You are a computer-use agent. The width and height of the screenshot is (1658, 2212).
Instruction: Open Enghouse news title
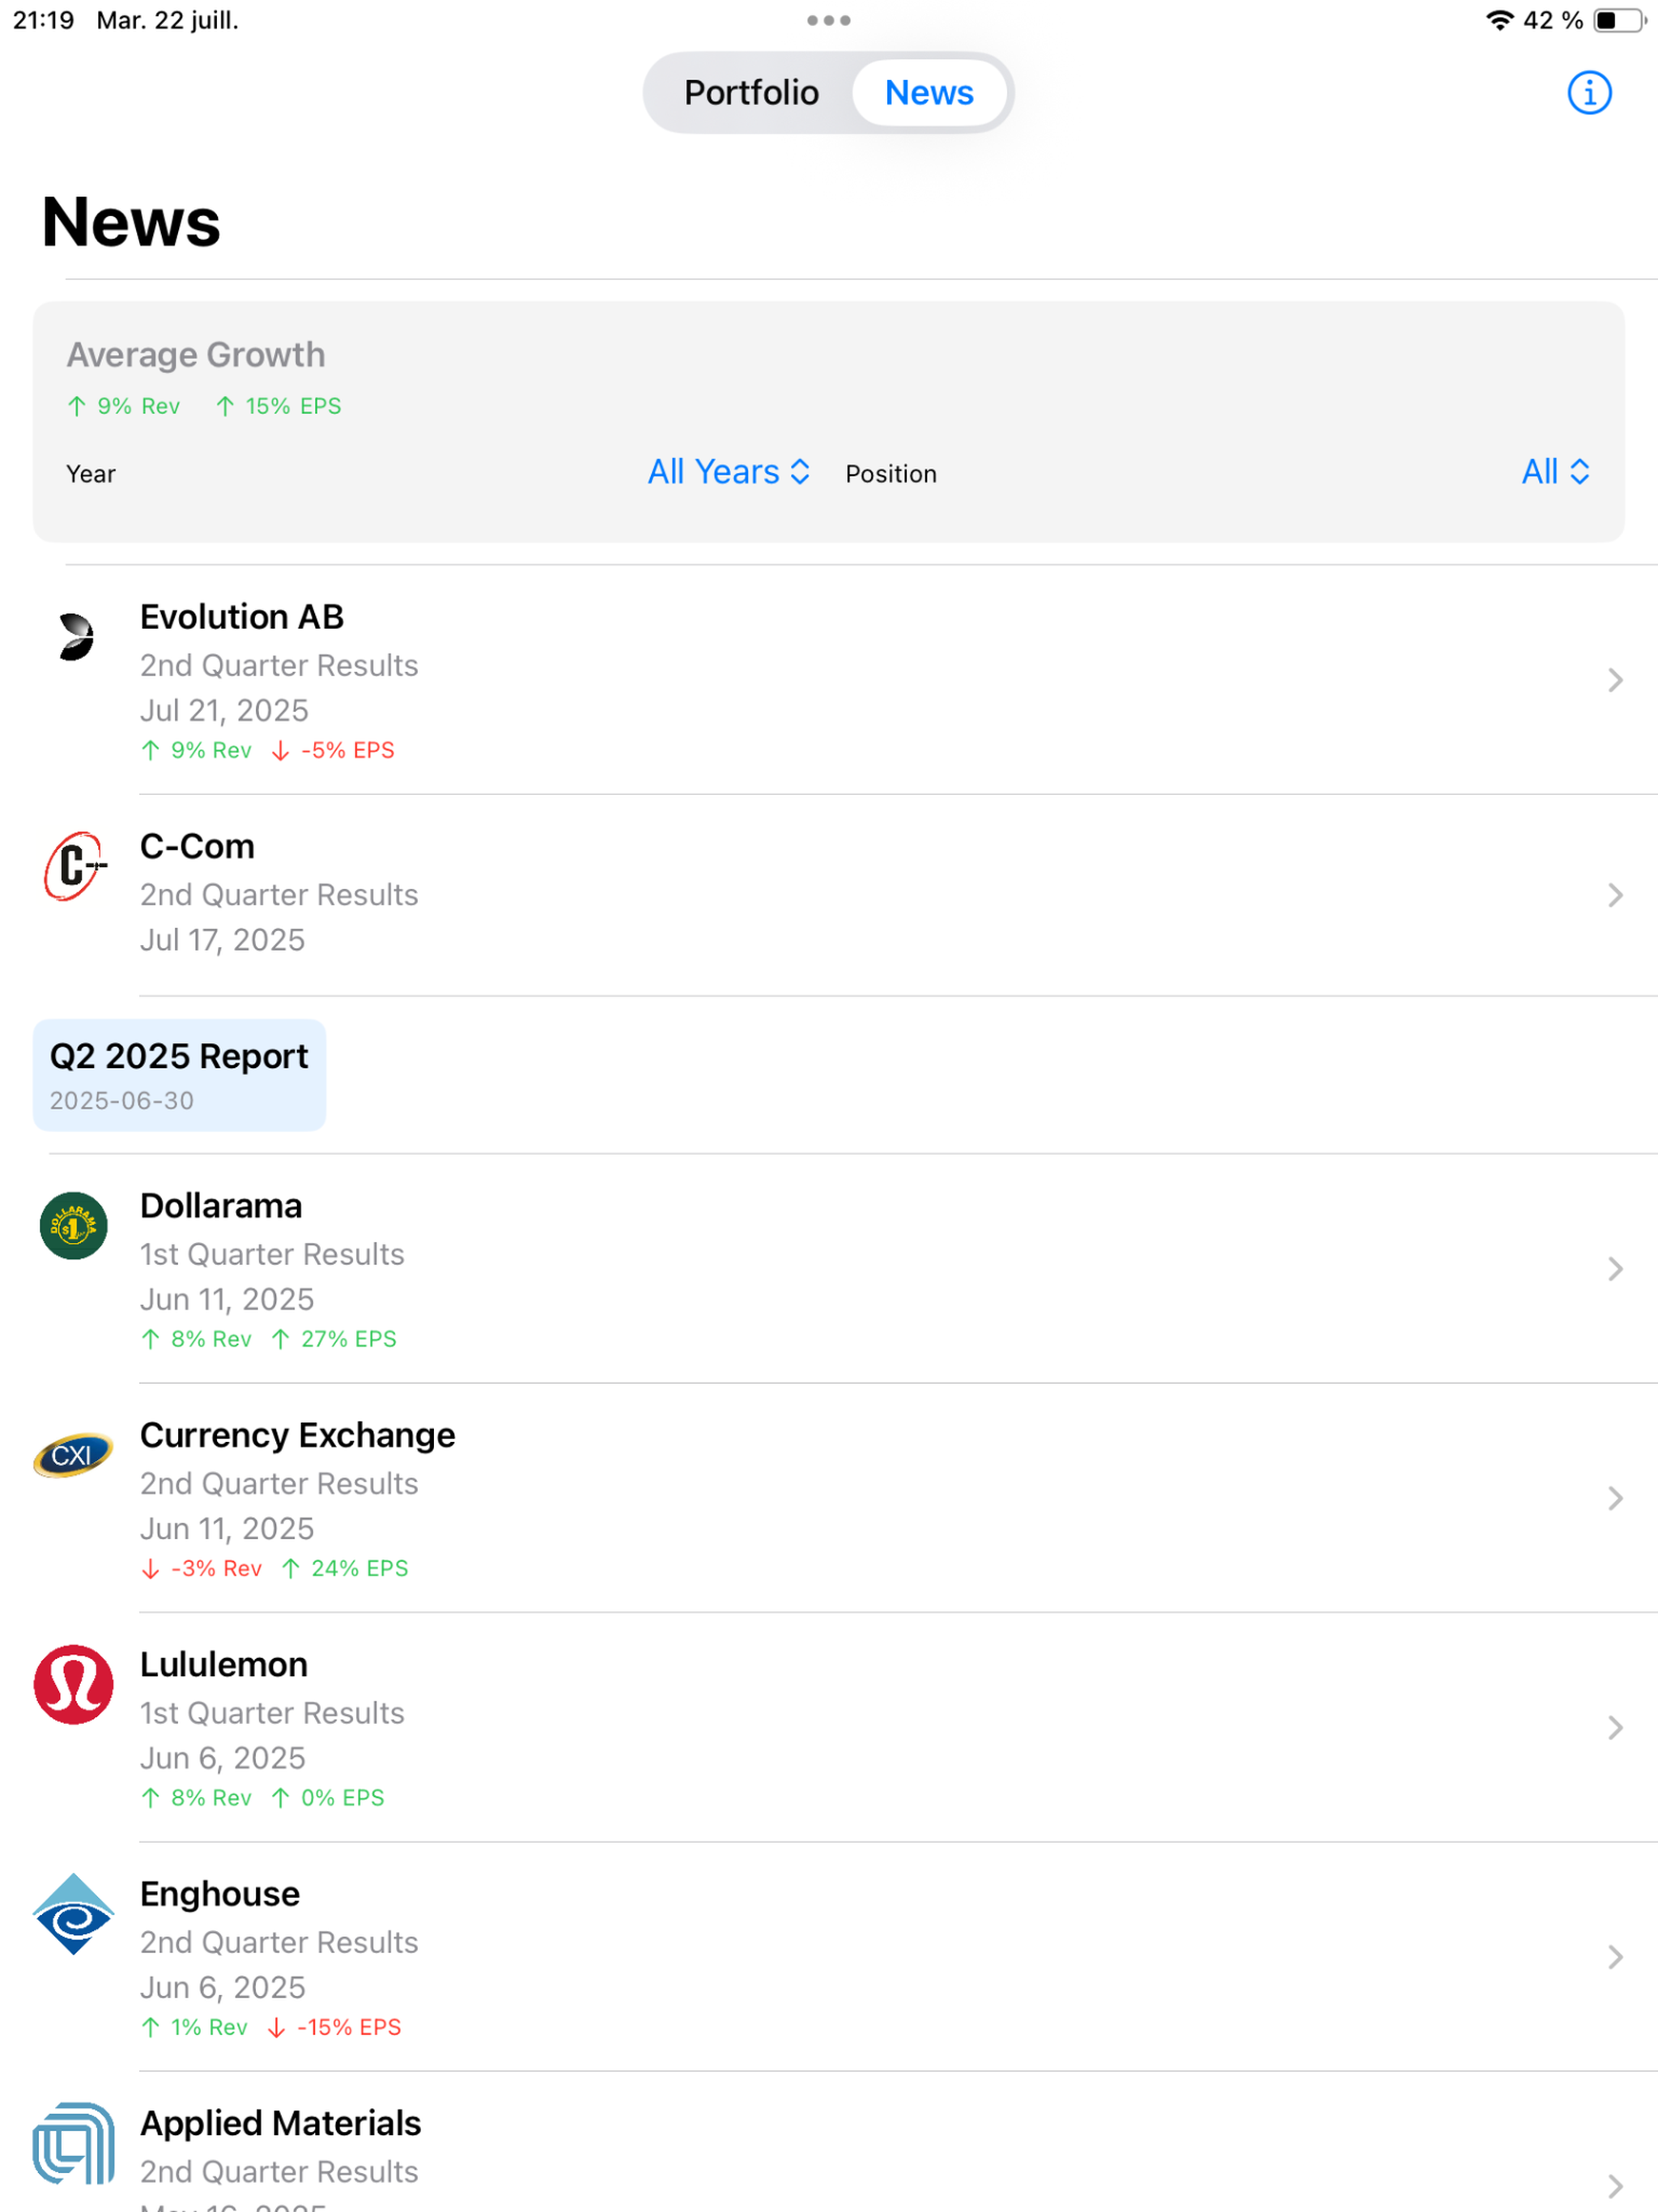pyautogui.click(x=220, y=1895)
